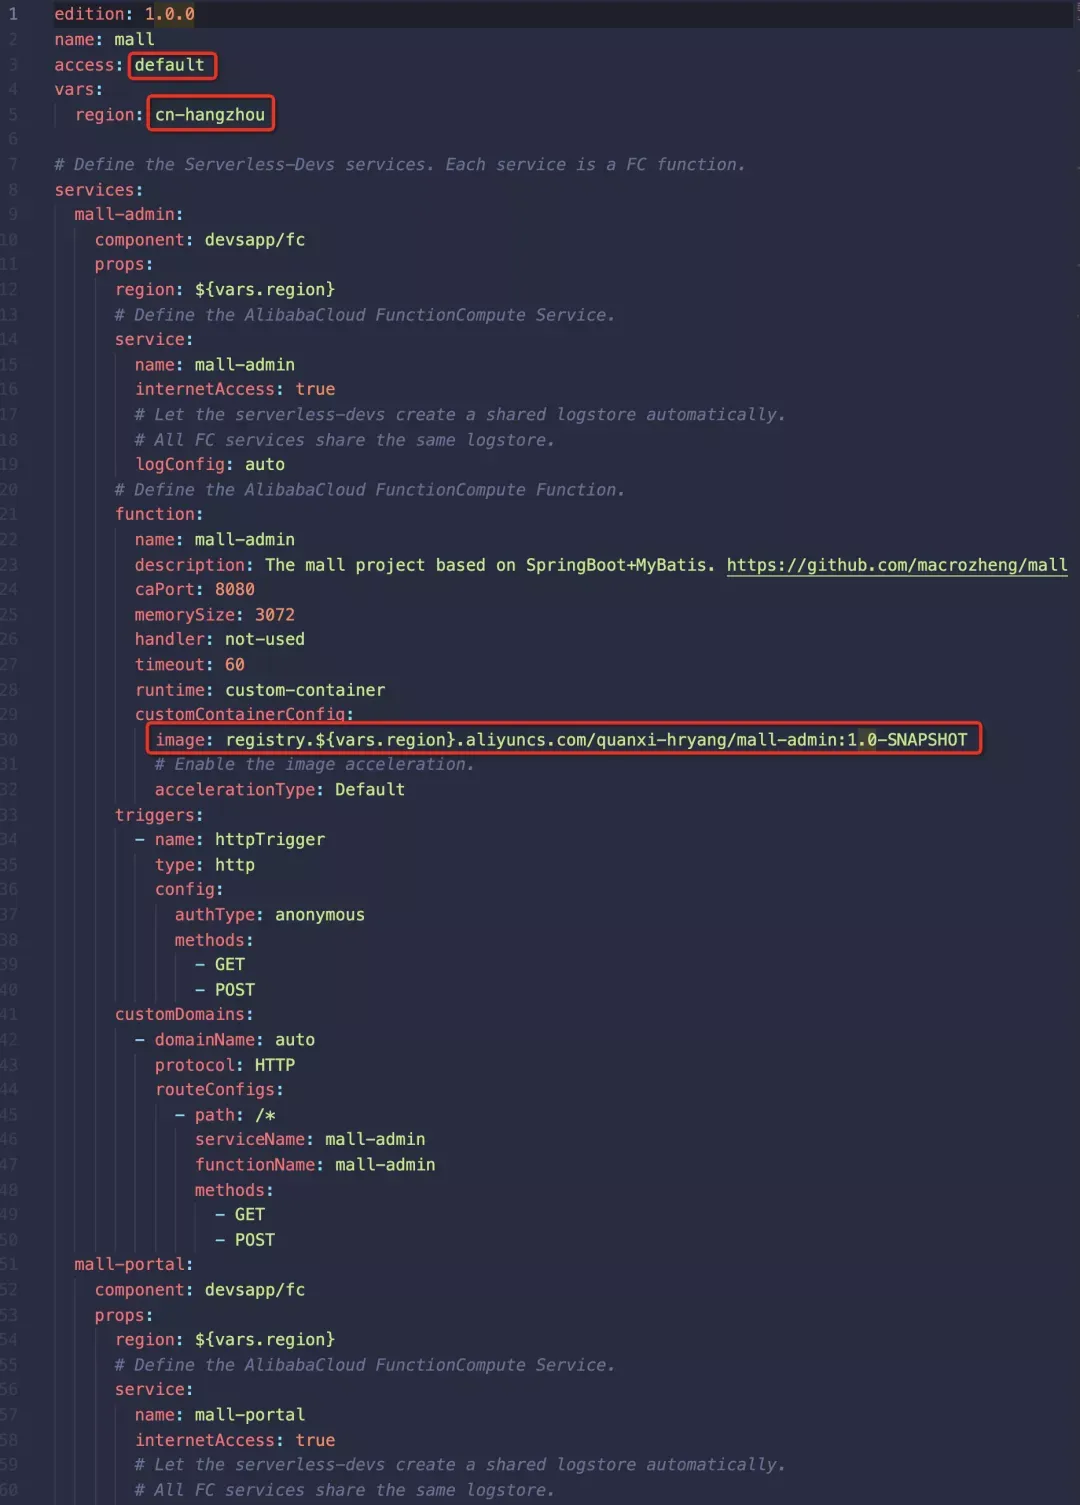Click 'accelerationType: Default' line
This screenshot has width=1080, height=1505.
pyautogui.click(x=280, y=789)
